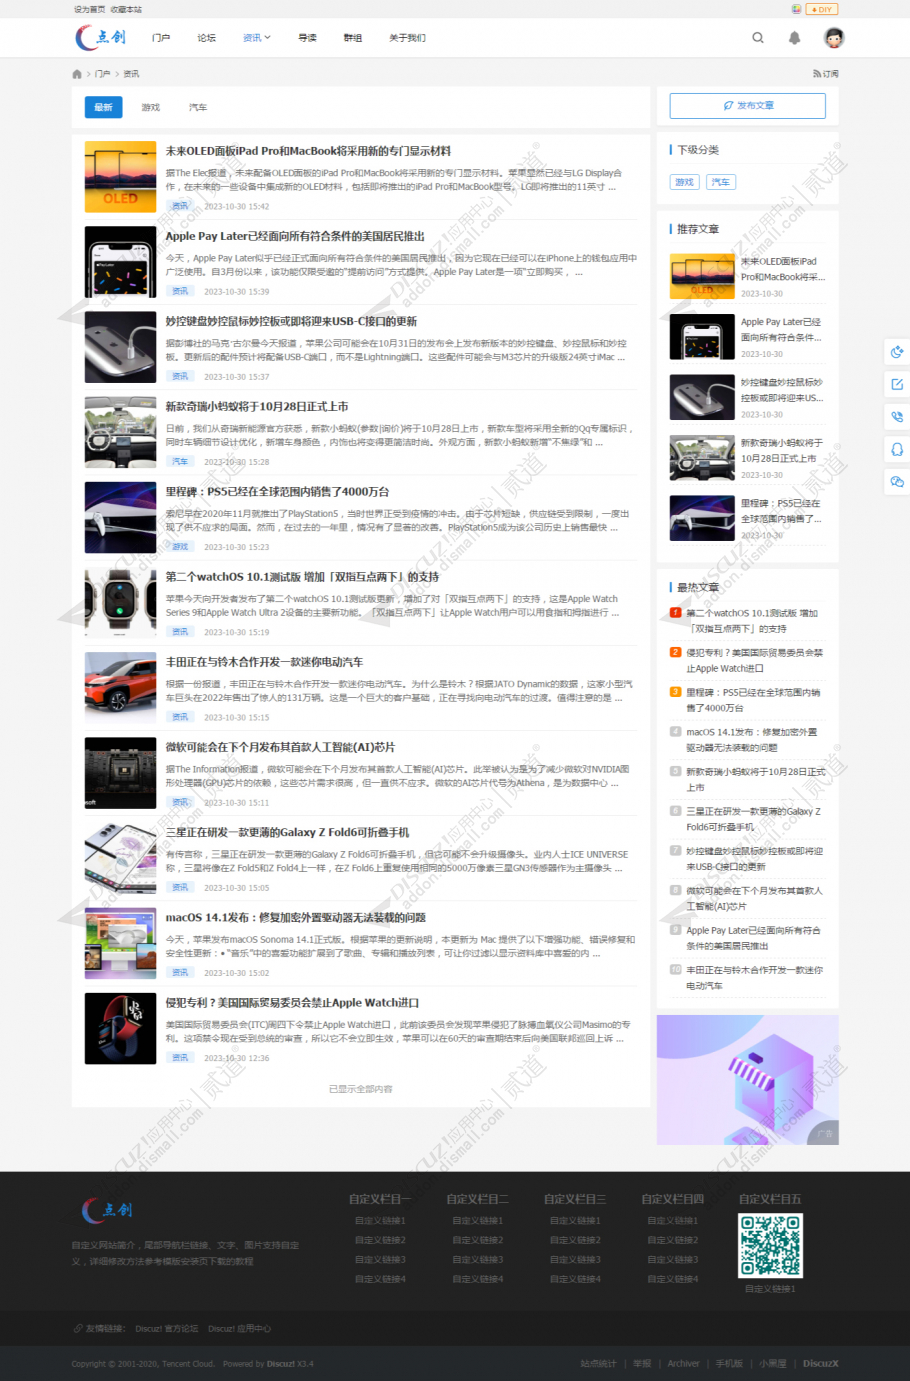Click 自定义链接1 under 自定义栏目一
The height and width of the screenshot is (1381, 910).
click(x=380, y=1221)
